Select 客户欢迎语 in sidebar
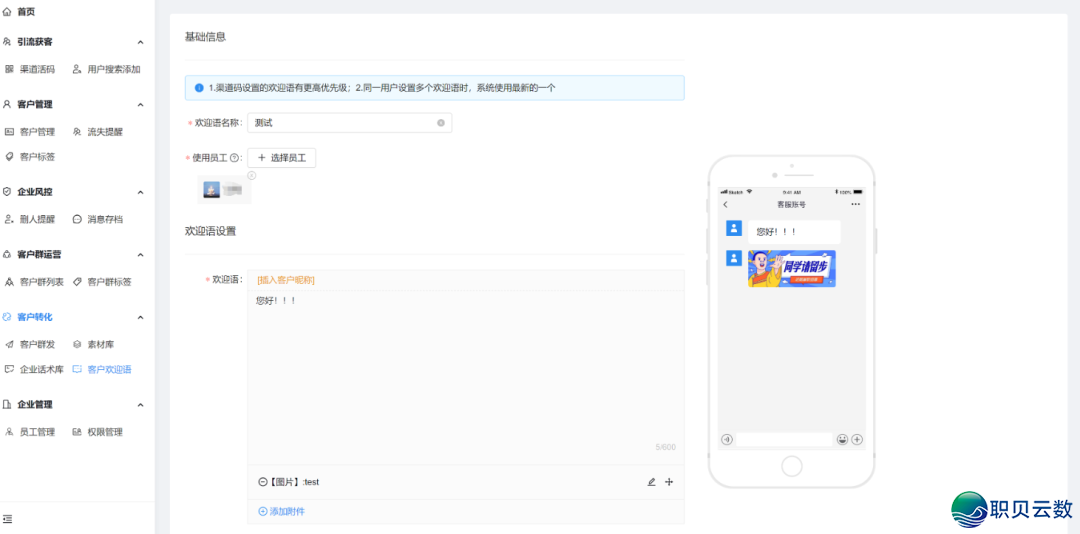1080x534 pixels. tap(102, 369)
